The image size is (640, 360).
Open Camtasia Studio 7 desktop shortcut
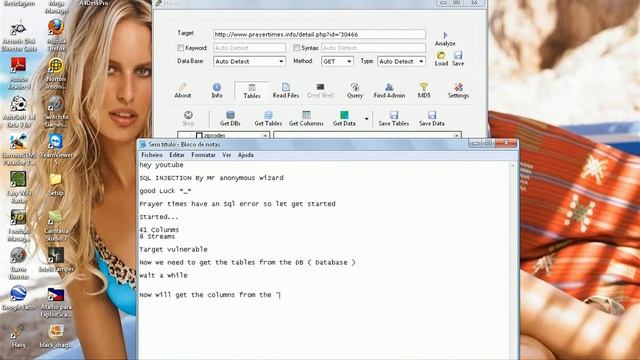click(x=56, y=218)
